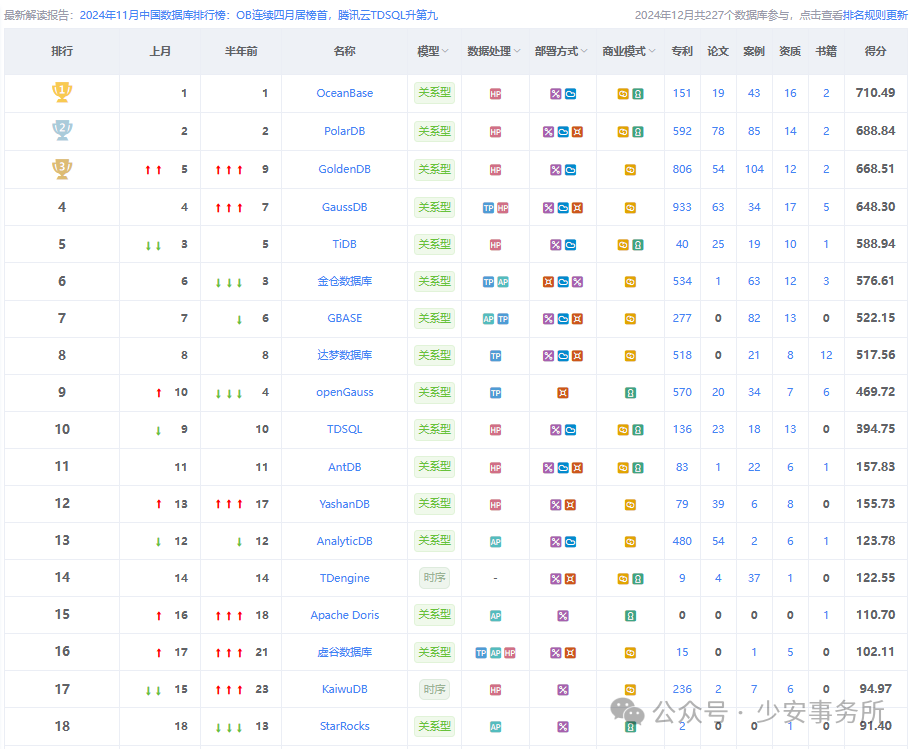
Task: Open the YashanDB database link
Action: tap(344, 504)
